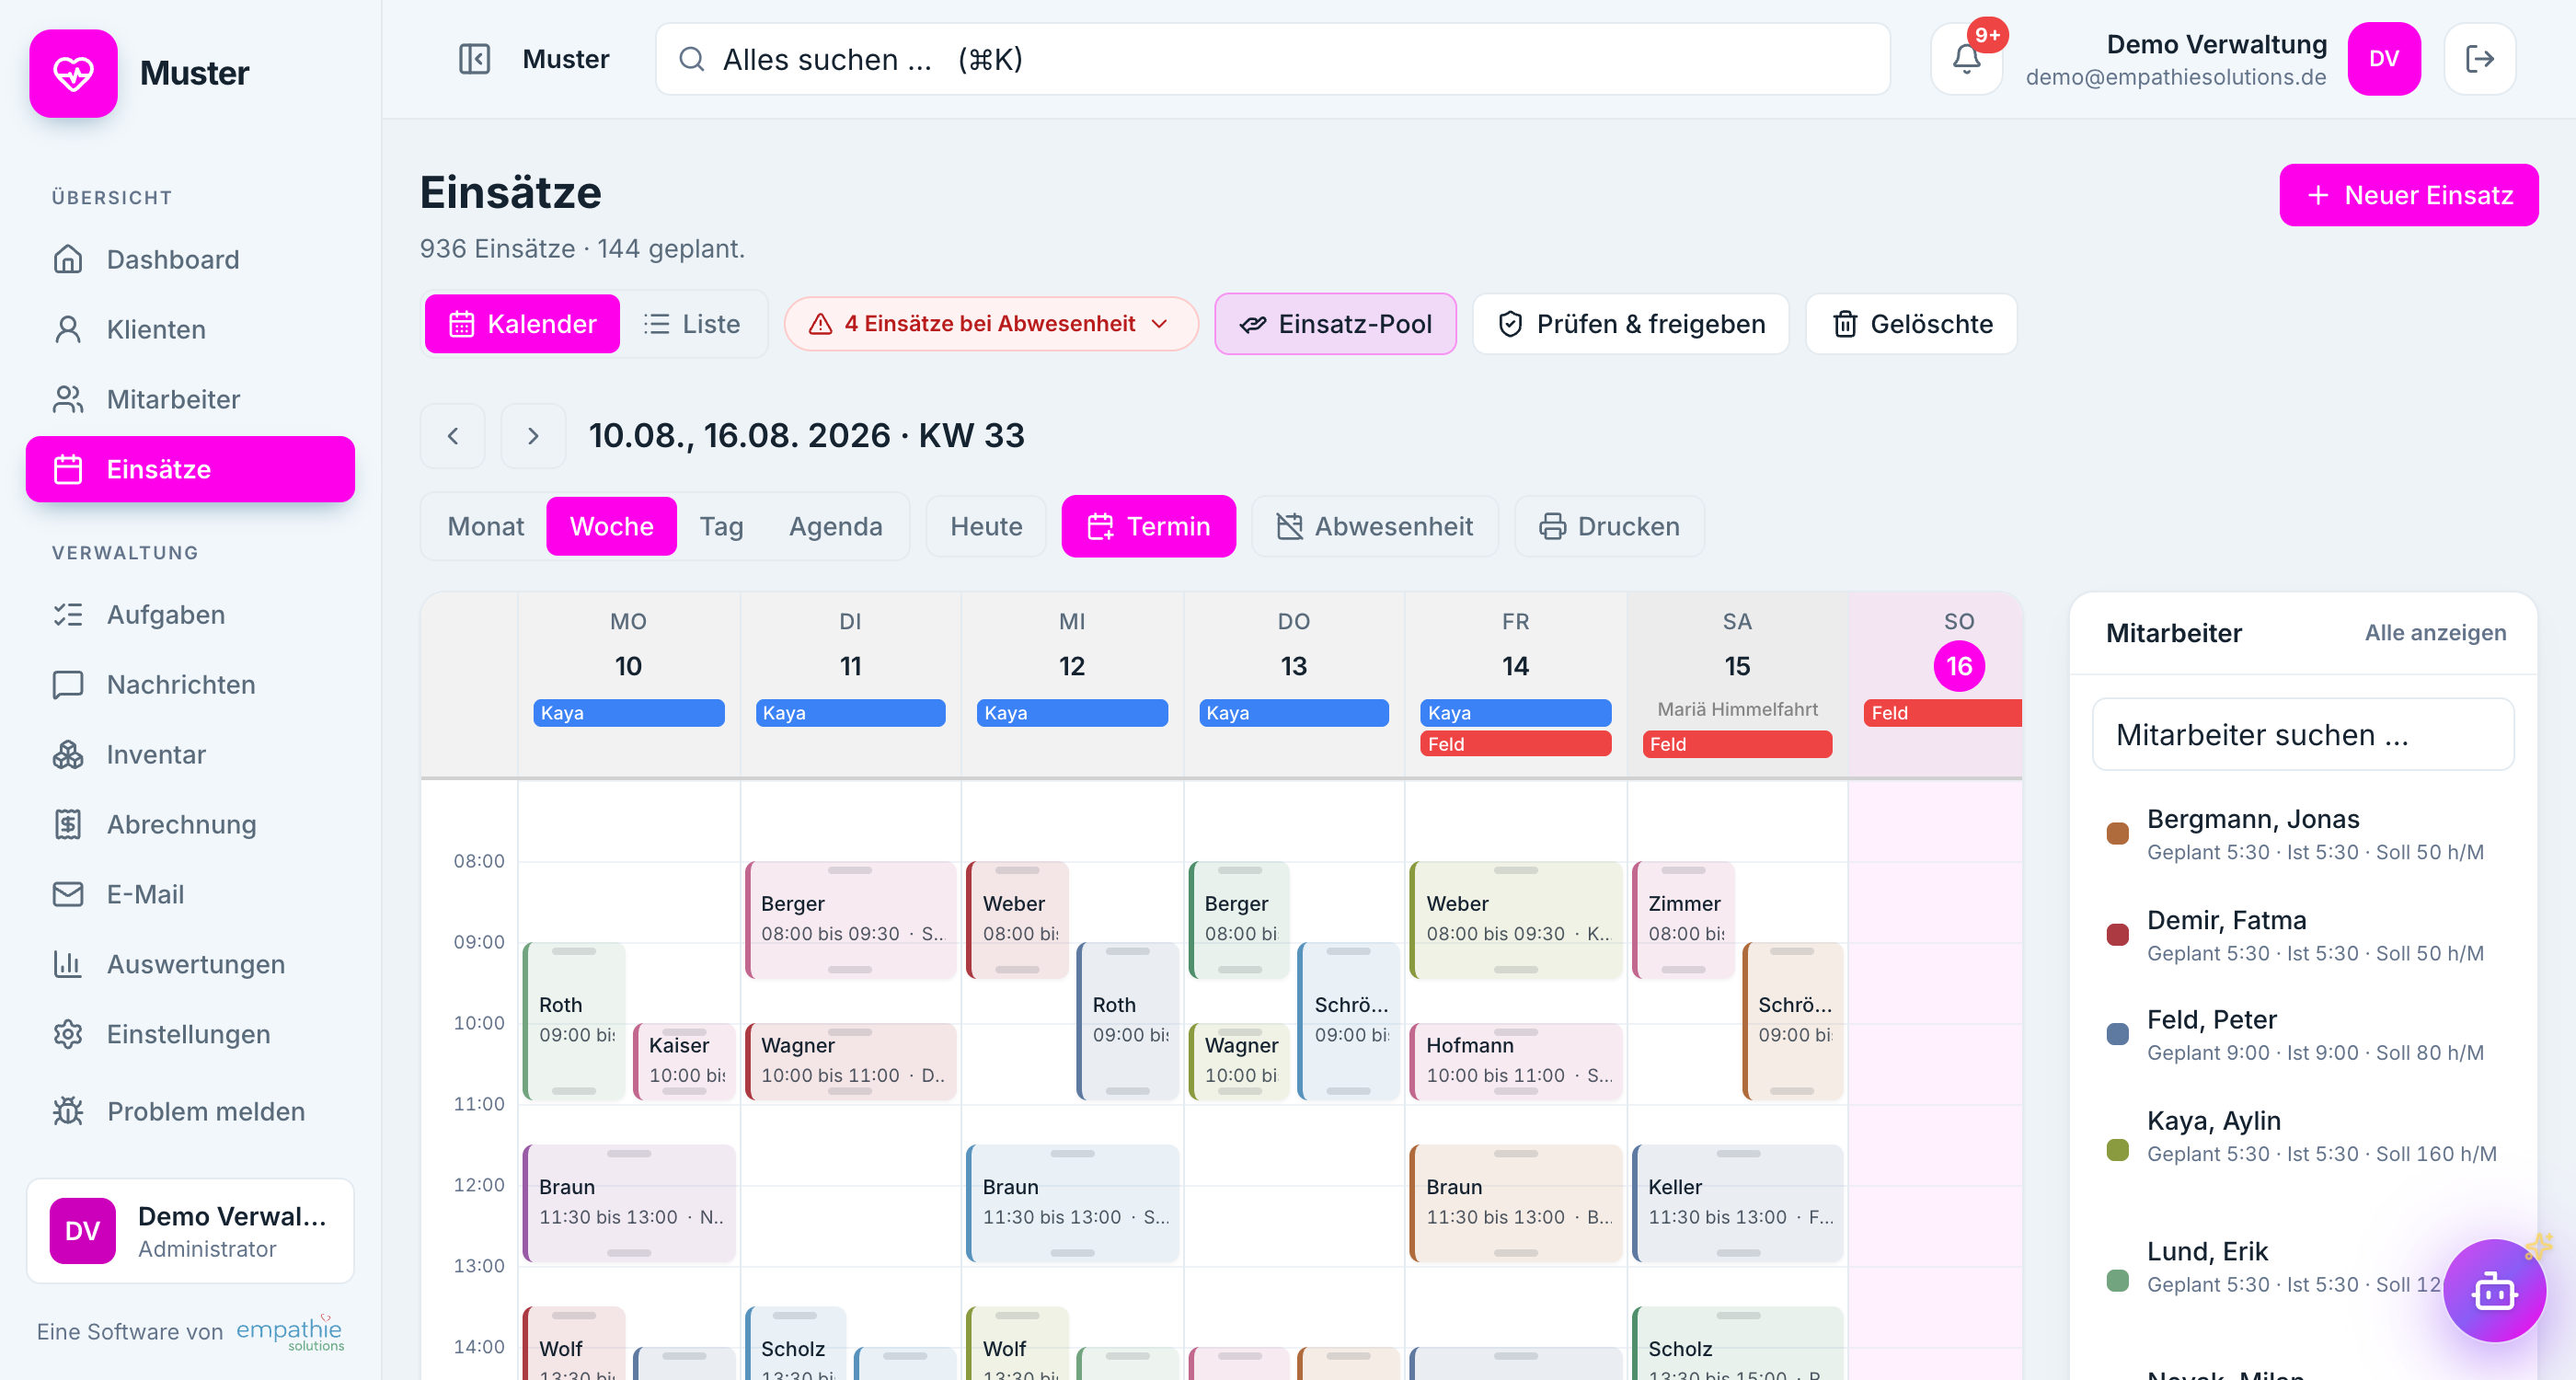Click the logout icon in the header
The height and width of the screenshot is (1380, 2576).
2480,59
